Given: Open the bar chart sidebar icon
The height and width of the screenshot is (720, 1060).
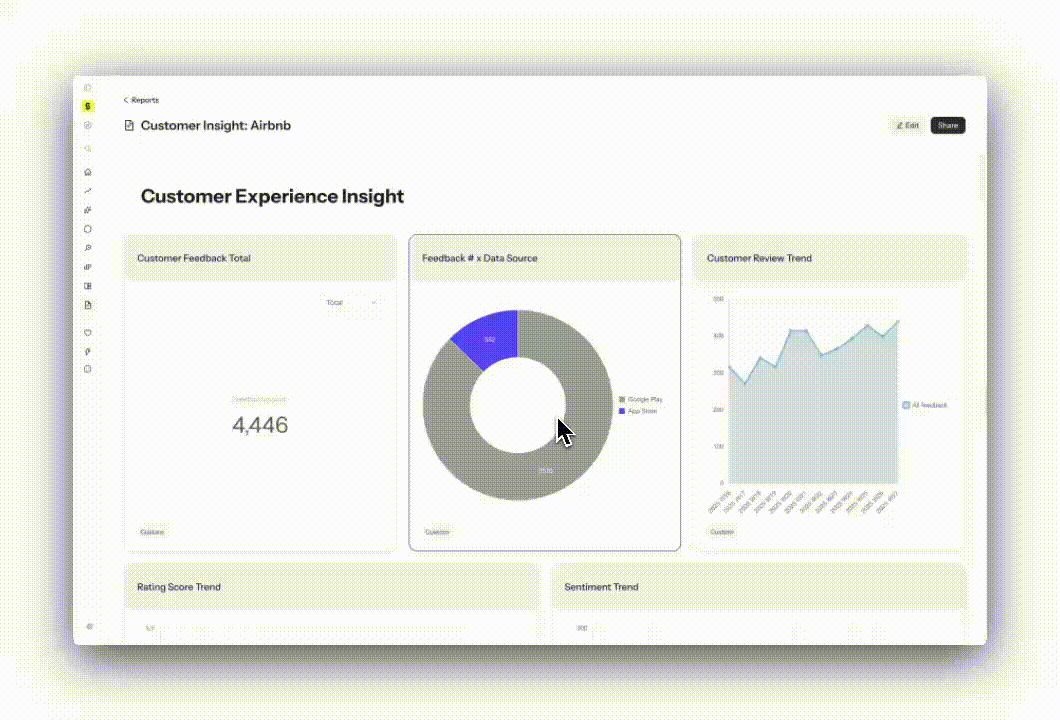Looking at the screenshot, I should point(88,267).
